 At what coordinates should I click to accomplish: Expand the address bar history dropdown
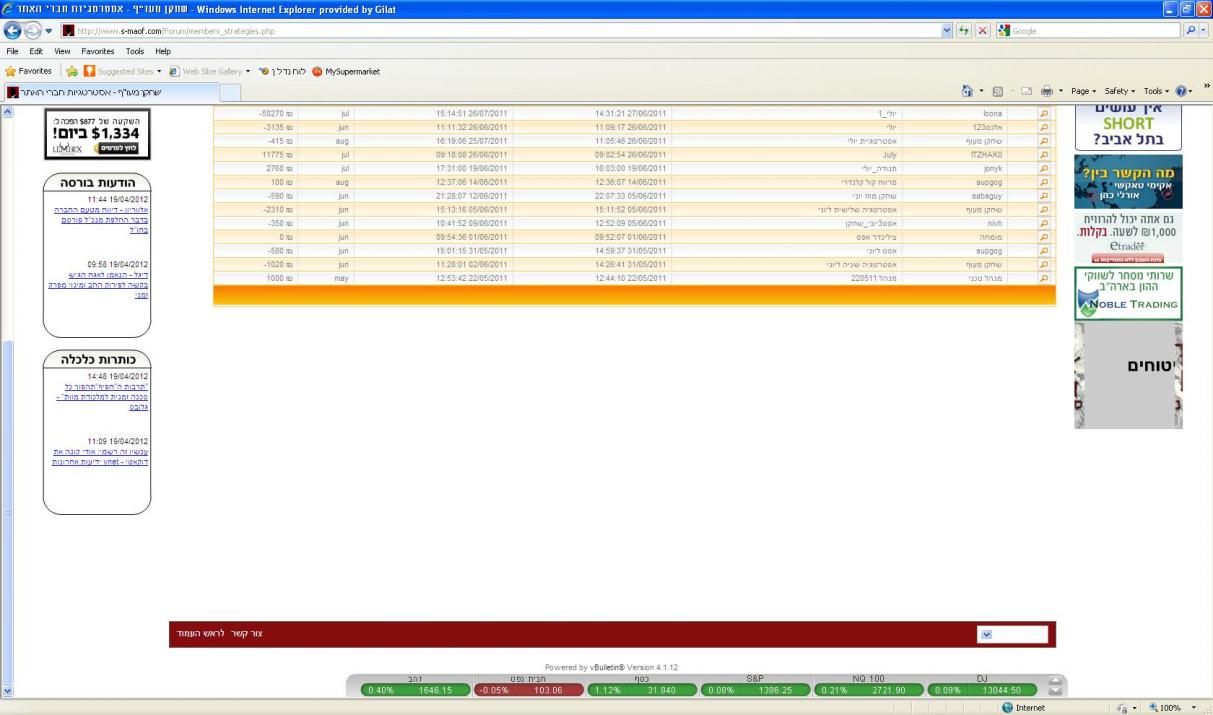point(948,31)
